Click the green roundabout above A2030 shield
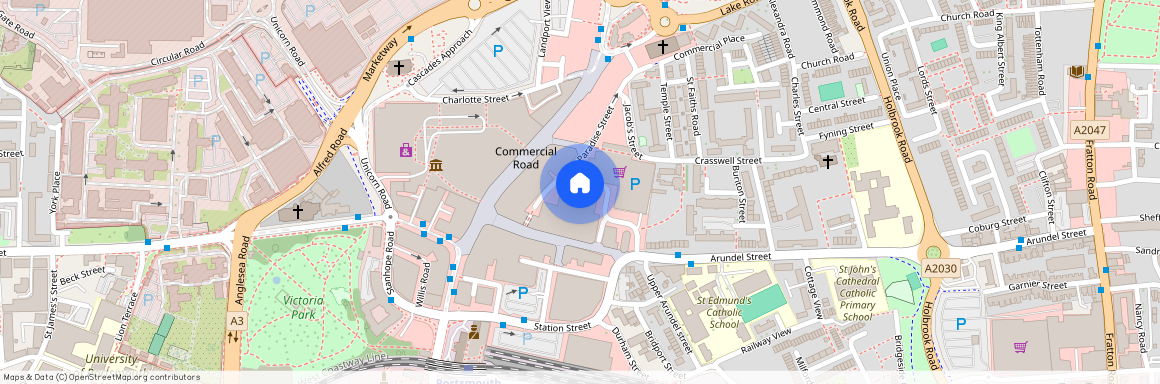The height and width of the screenshot is (384, 1160). click(933, 252)
